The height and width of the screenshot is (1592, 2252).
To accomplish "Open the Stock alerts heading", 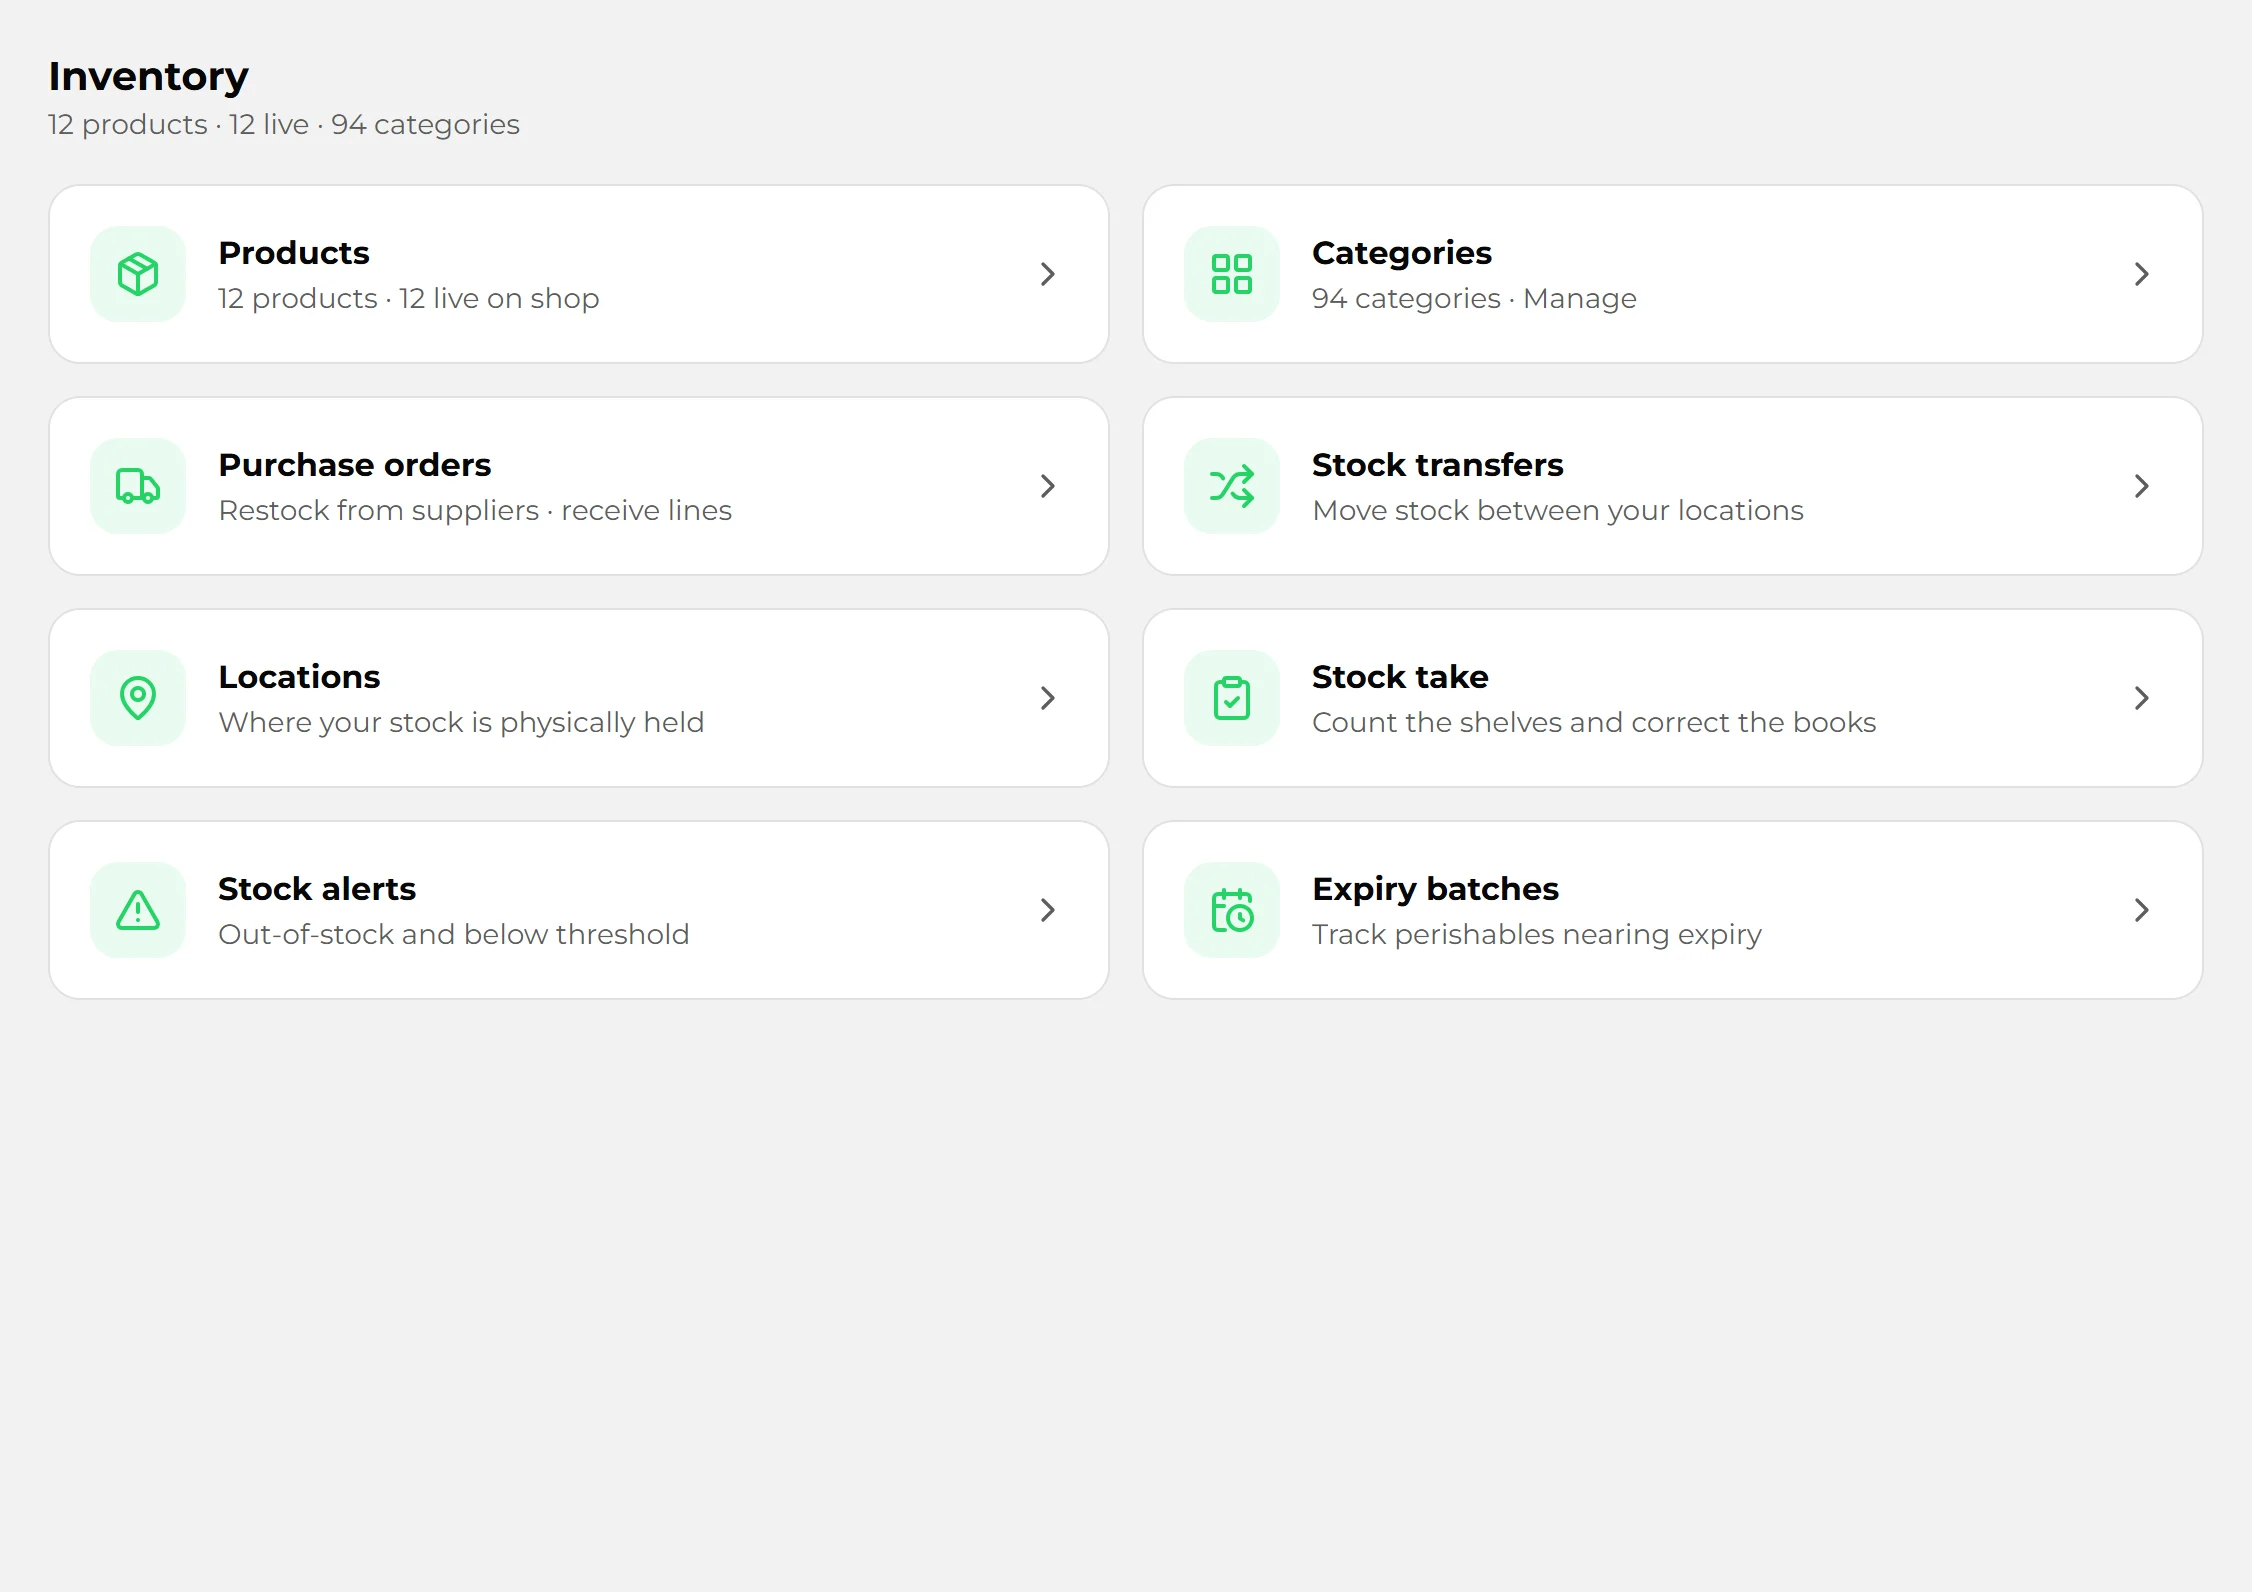I will pos(317,889).
